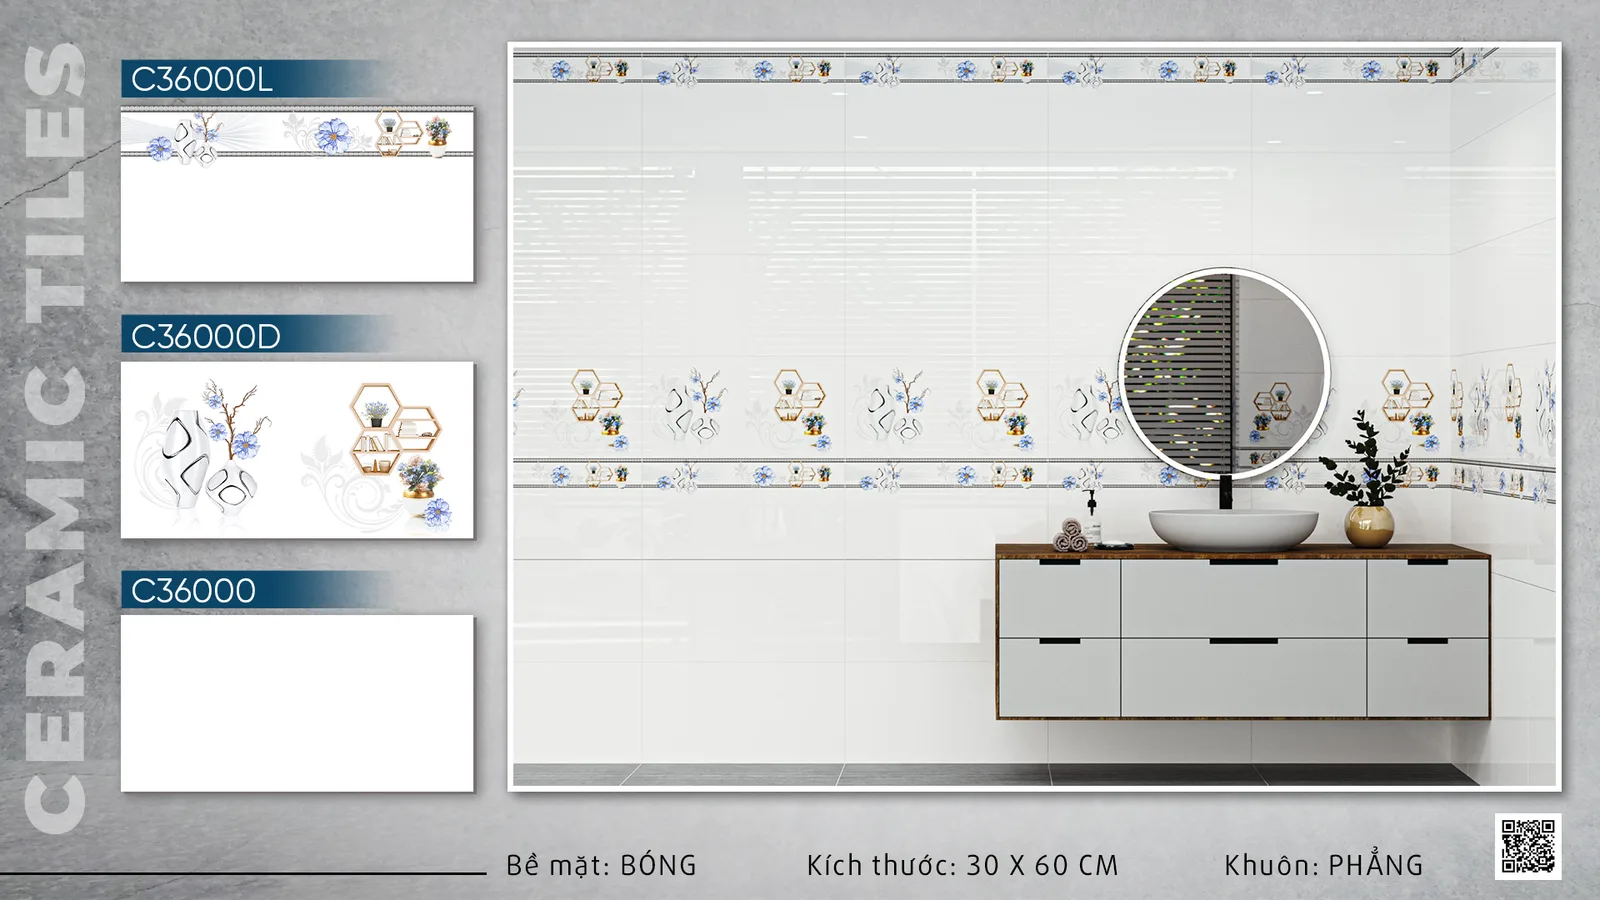Click the white basin sink
Image resolution: width=1600 pixels, height=900 pixels.
pyautogui.click(x=1232, y=528)
